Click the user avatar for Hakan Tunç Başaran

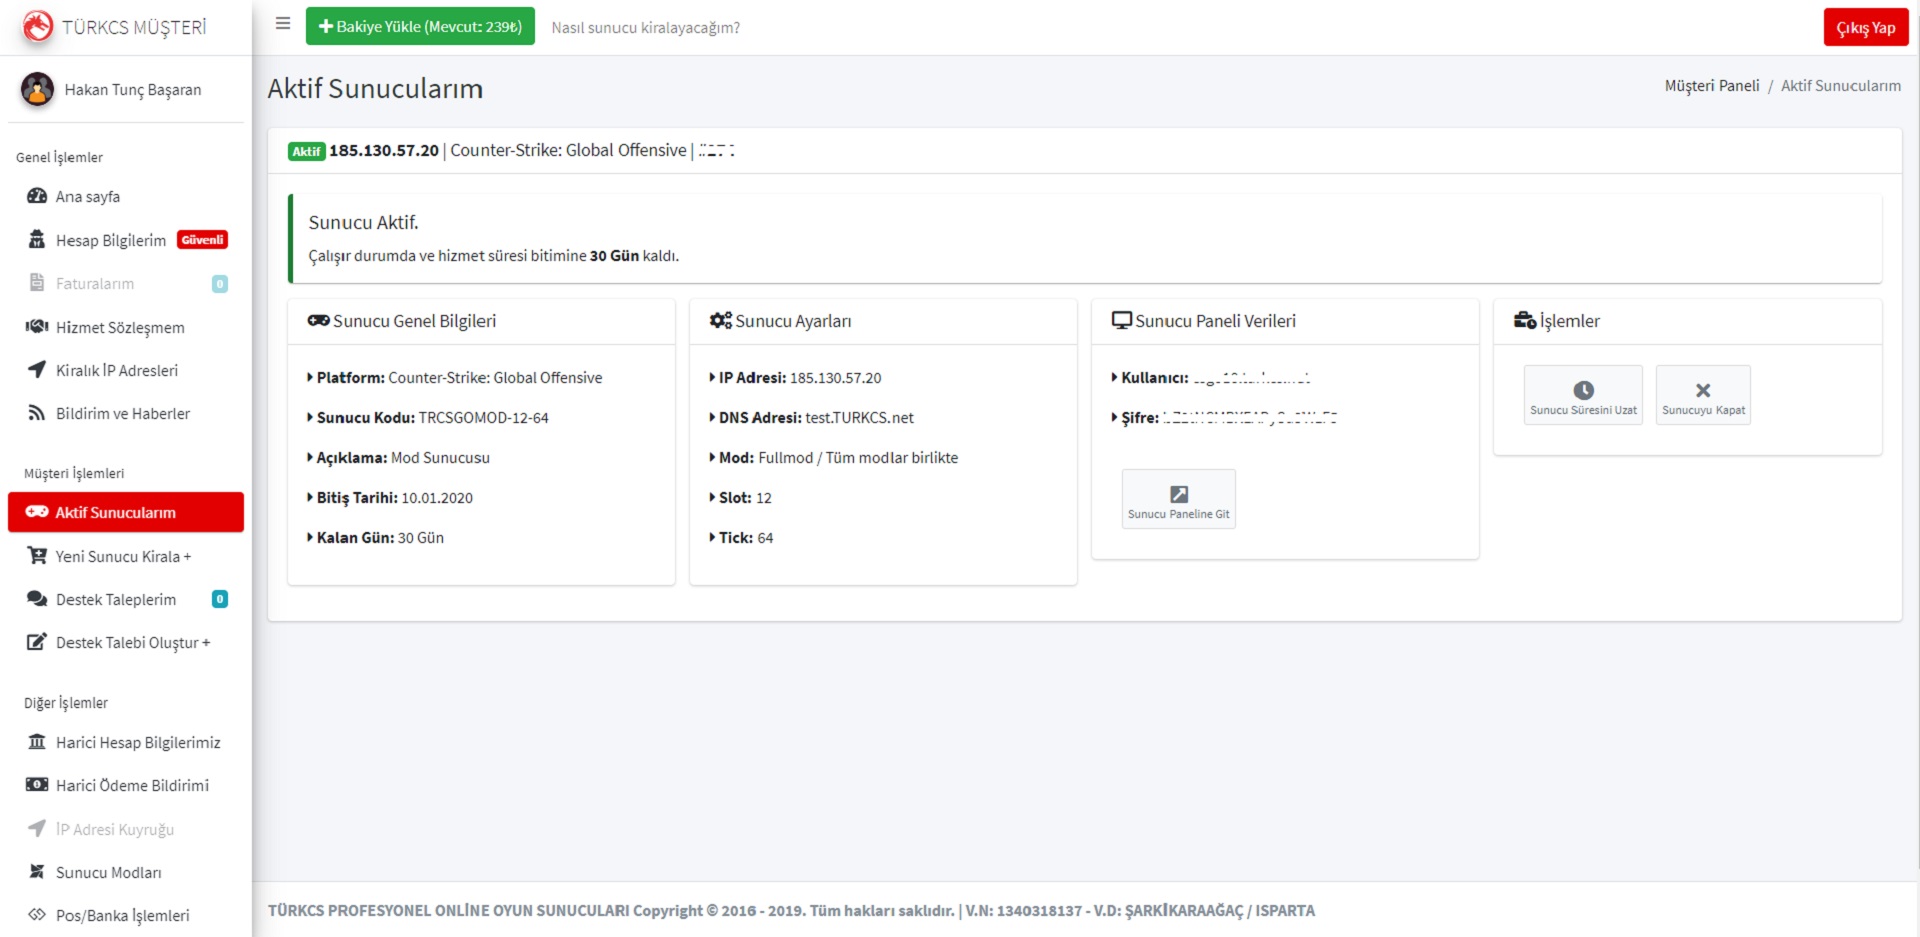click(38, 89)
